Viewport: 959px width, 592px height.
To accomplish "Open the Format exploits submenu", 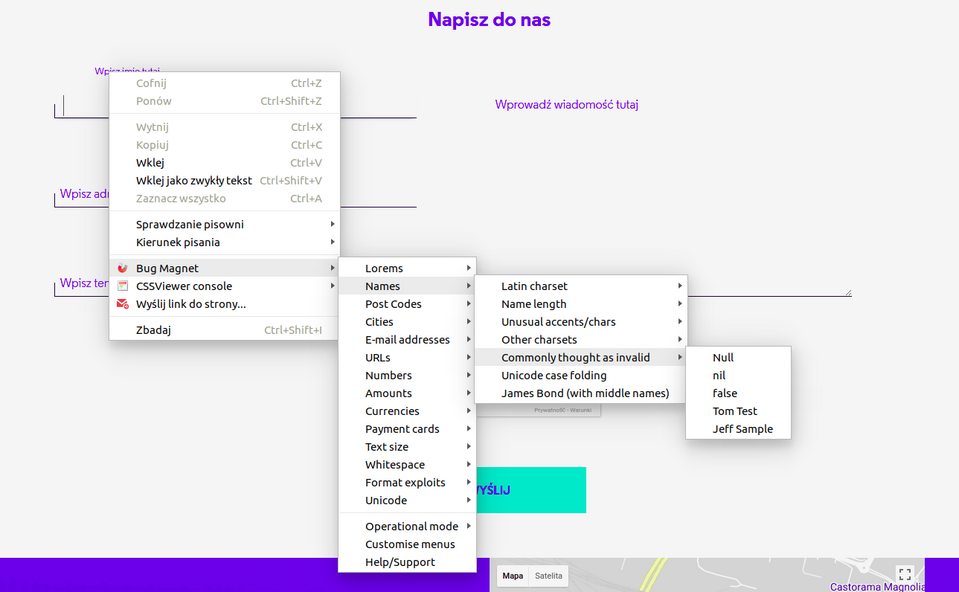I will pyautogui.click(x=407, y=483).
